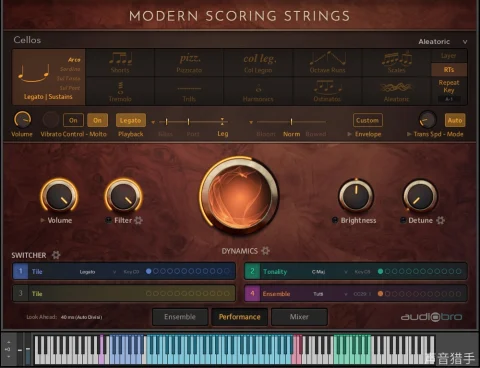Switch to the Mixer tab
The width and height of the screenshot is (480, 368).
click(x=299, y=317)
